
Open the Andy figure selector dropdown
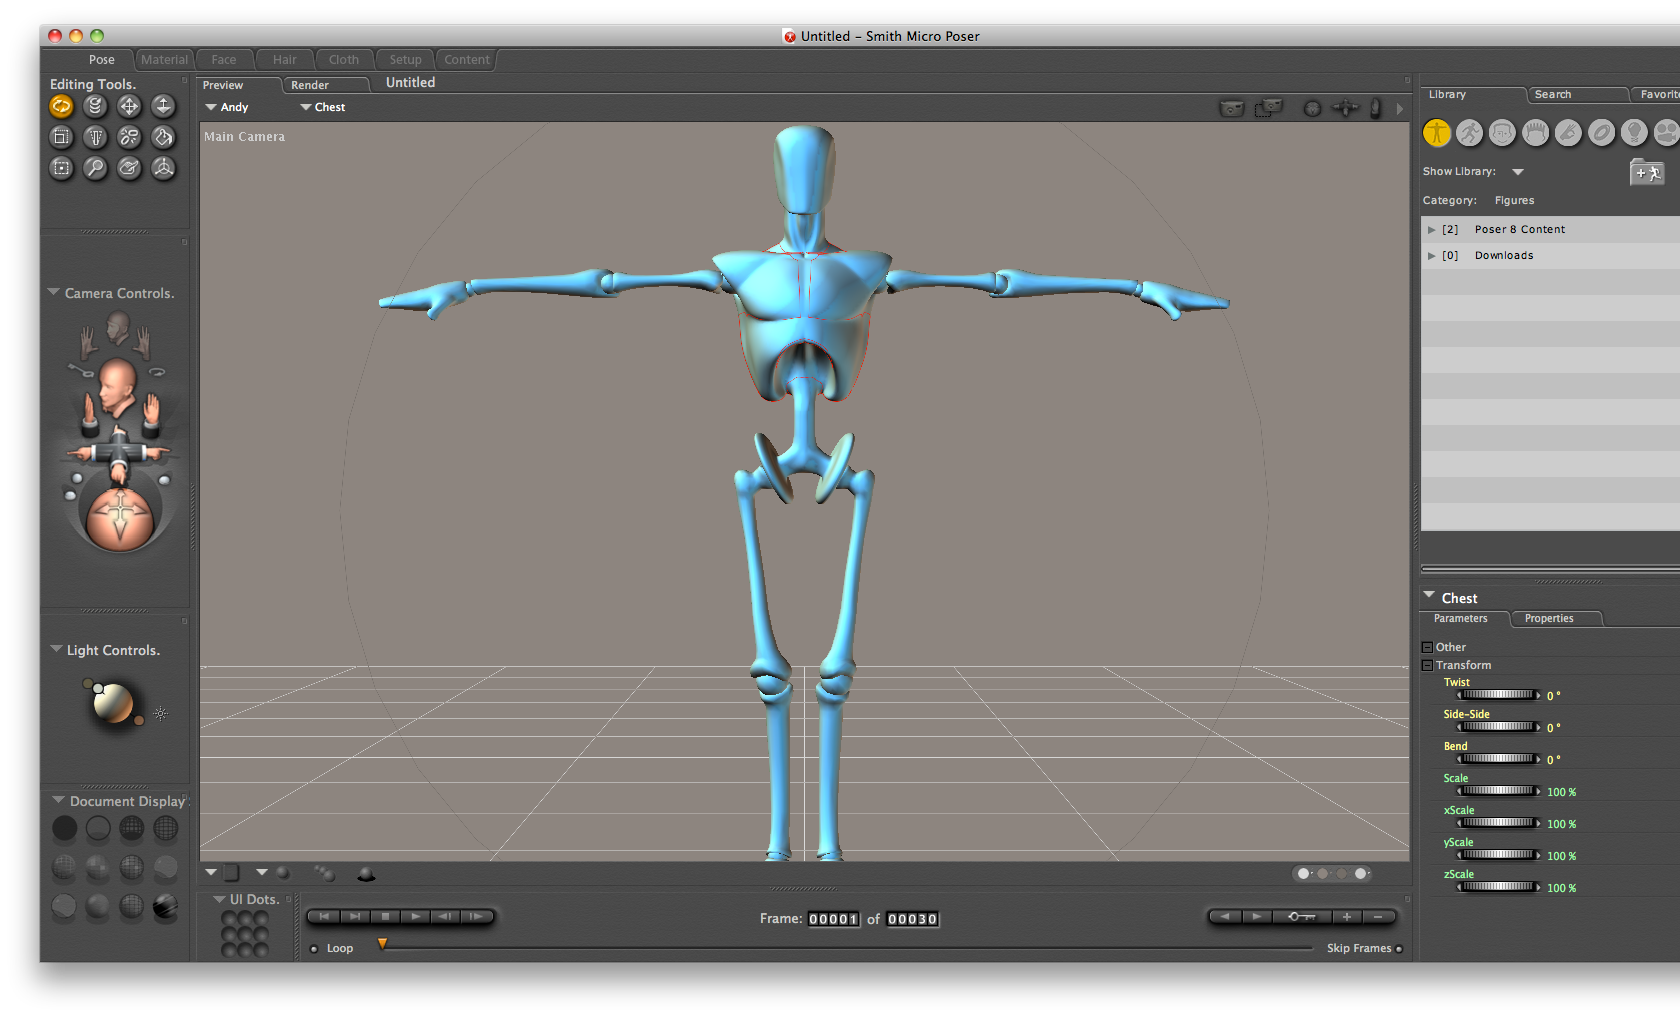[x=226, y=107]
